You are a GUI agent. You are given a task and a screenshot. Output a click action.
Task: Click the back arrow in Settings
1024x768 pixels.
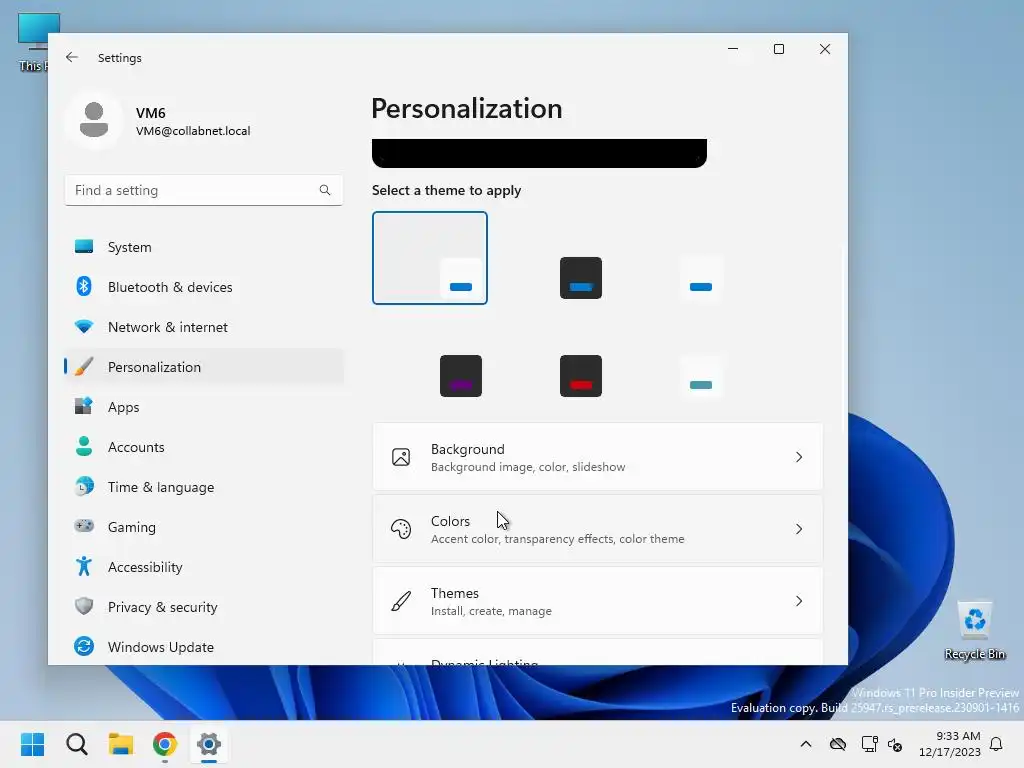[x=72, y=57]
